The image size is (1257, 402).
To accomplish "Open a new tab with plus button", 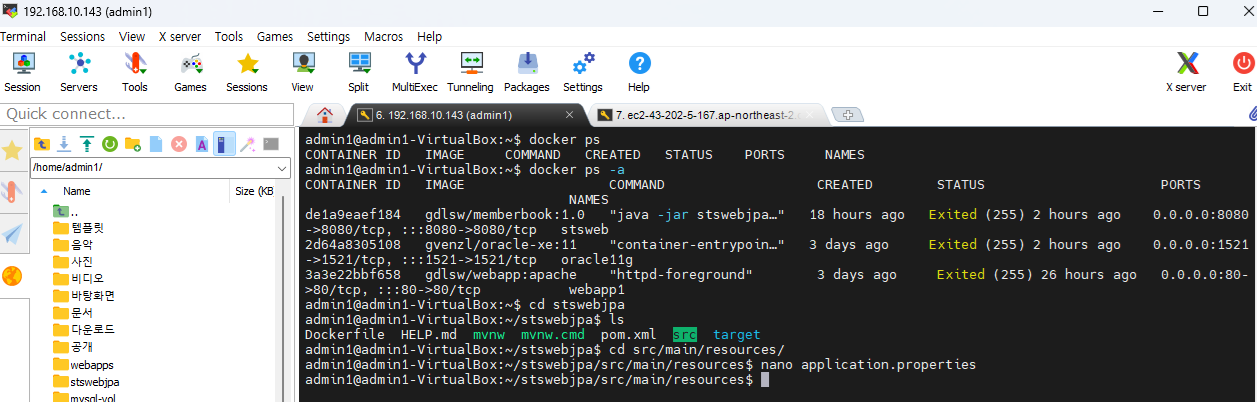I will click(847, 114).
